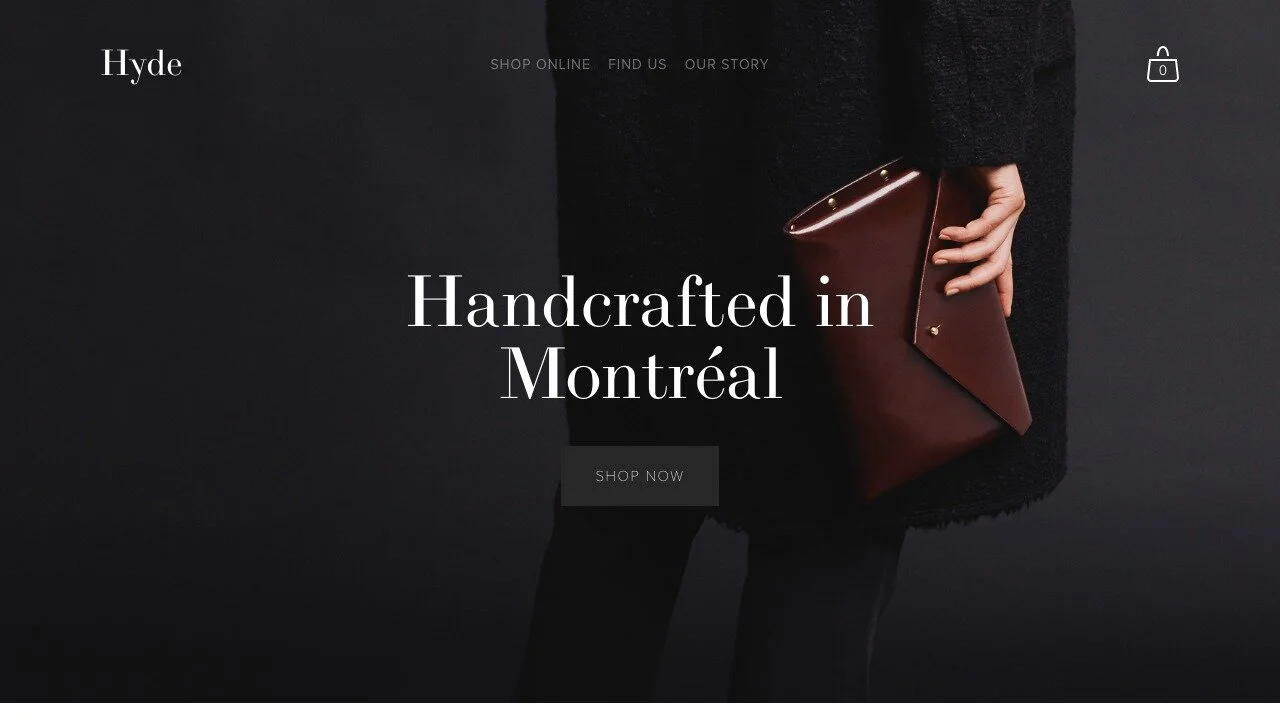
Task: Open the Our Story navigation link
Action: (x=727, y=64)
